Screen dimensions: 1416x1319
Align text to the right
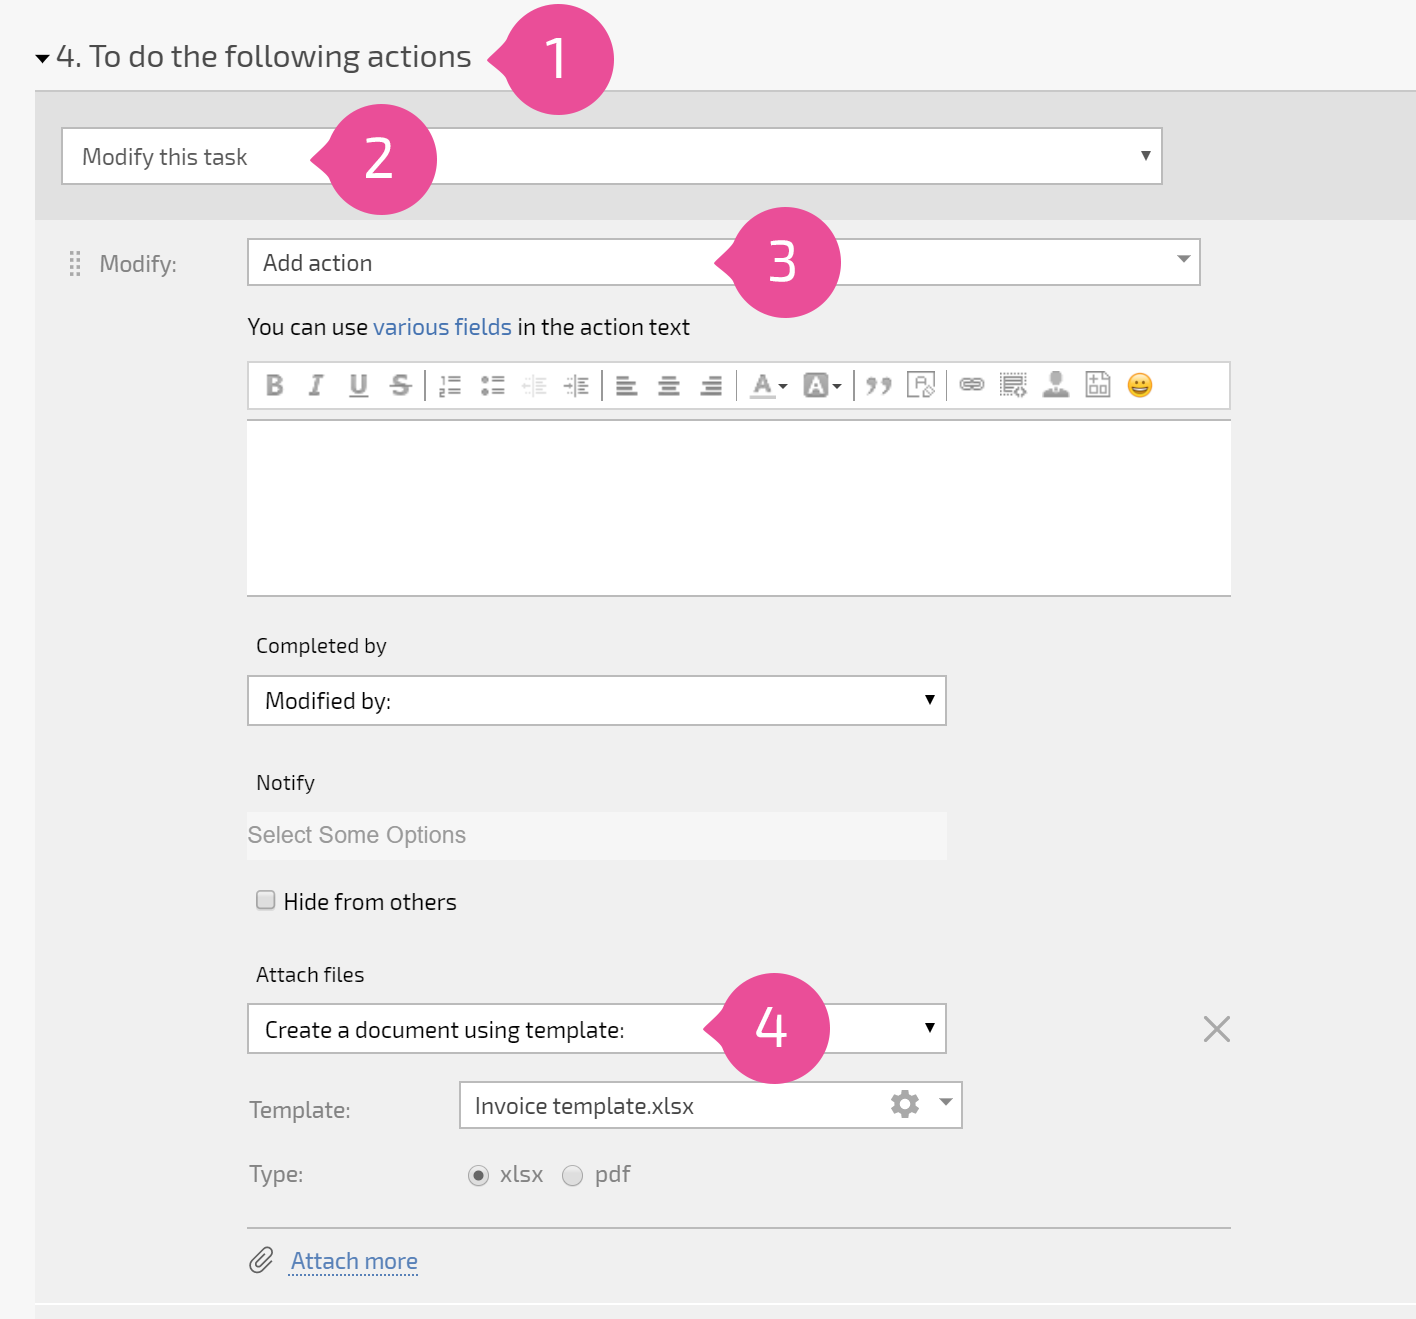pos(711,385)
